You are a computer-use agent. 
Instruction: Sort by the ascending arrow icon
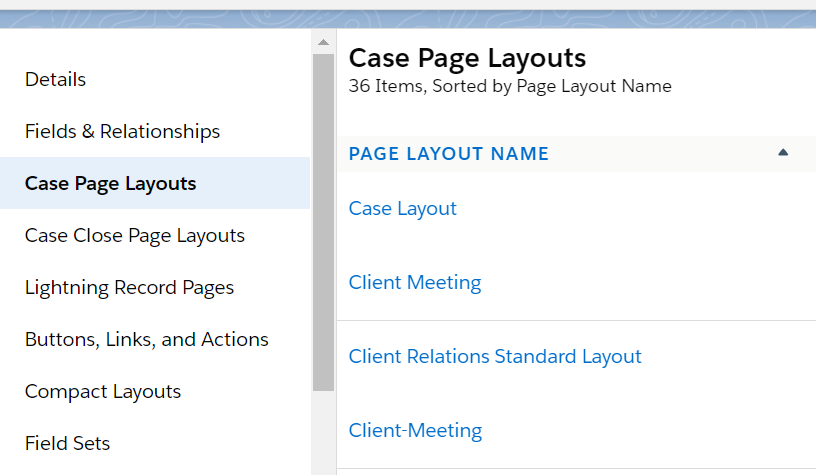783,153
